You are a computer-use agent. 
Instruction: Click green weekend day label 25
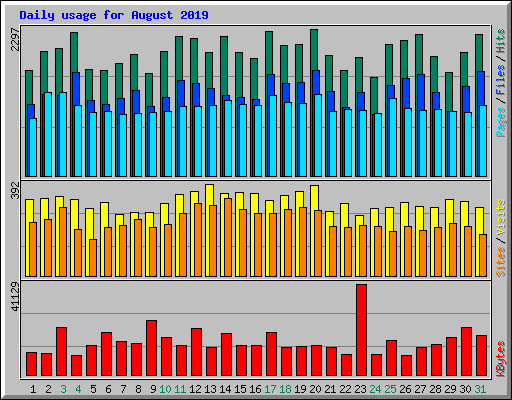(390, 389)
